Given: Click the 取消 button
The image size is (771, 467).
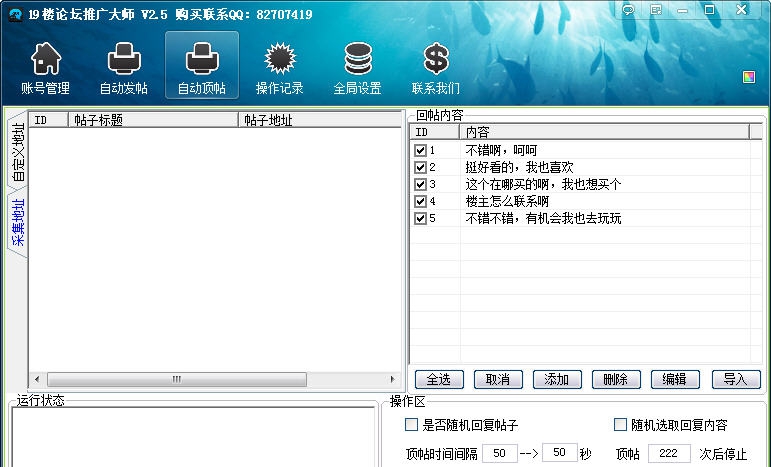Looking at the screenshot, I should coord(498,379).
